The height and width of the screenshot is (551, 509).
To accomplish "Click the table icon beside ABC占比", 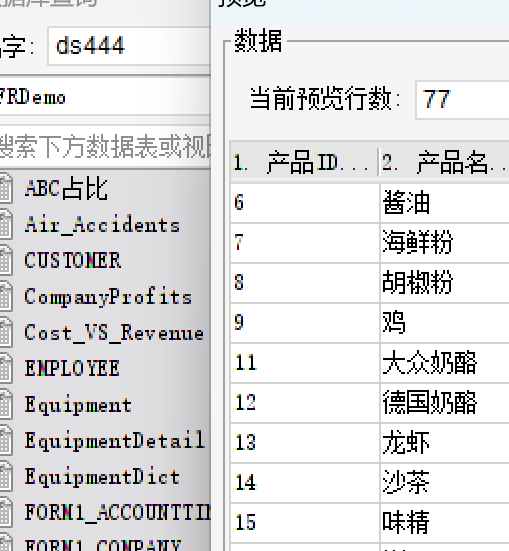I will [6, 189].
